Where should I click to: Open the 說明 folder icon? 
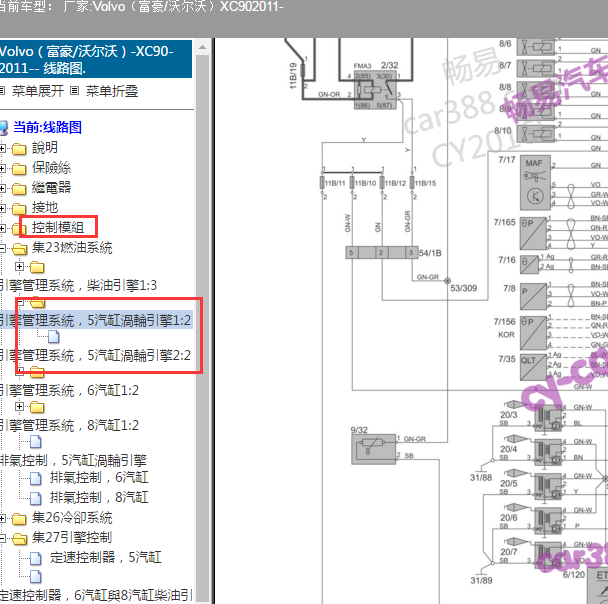[19, 149]
